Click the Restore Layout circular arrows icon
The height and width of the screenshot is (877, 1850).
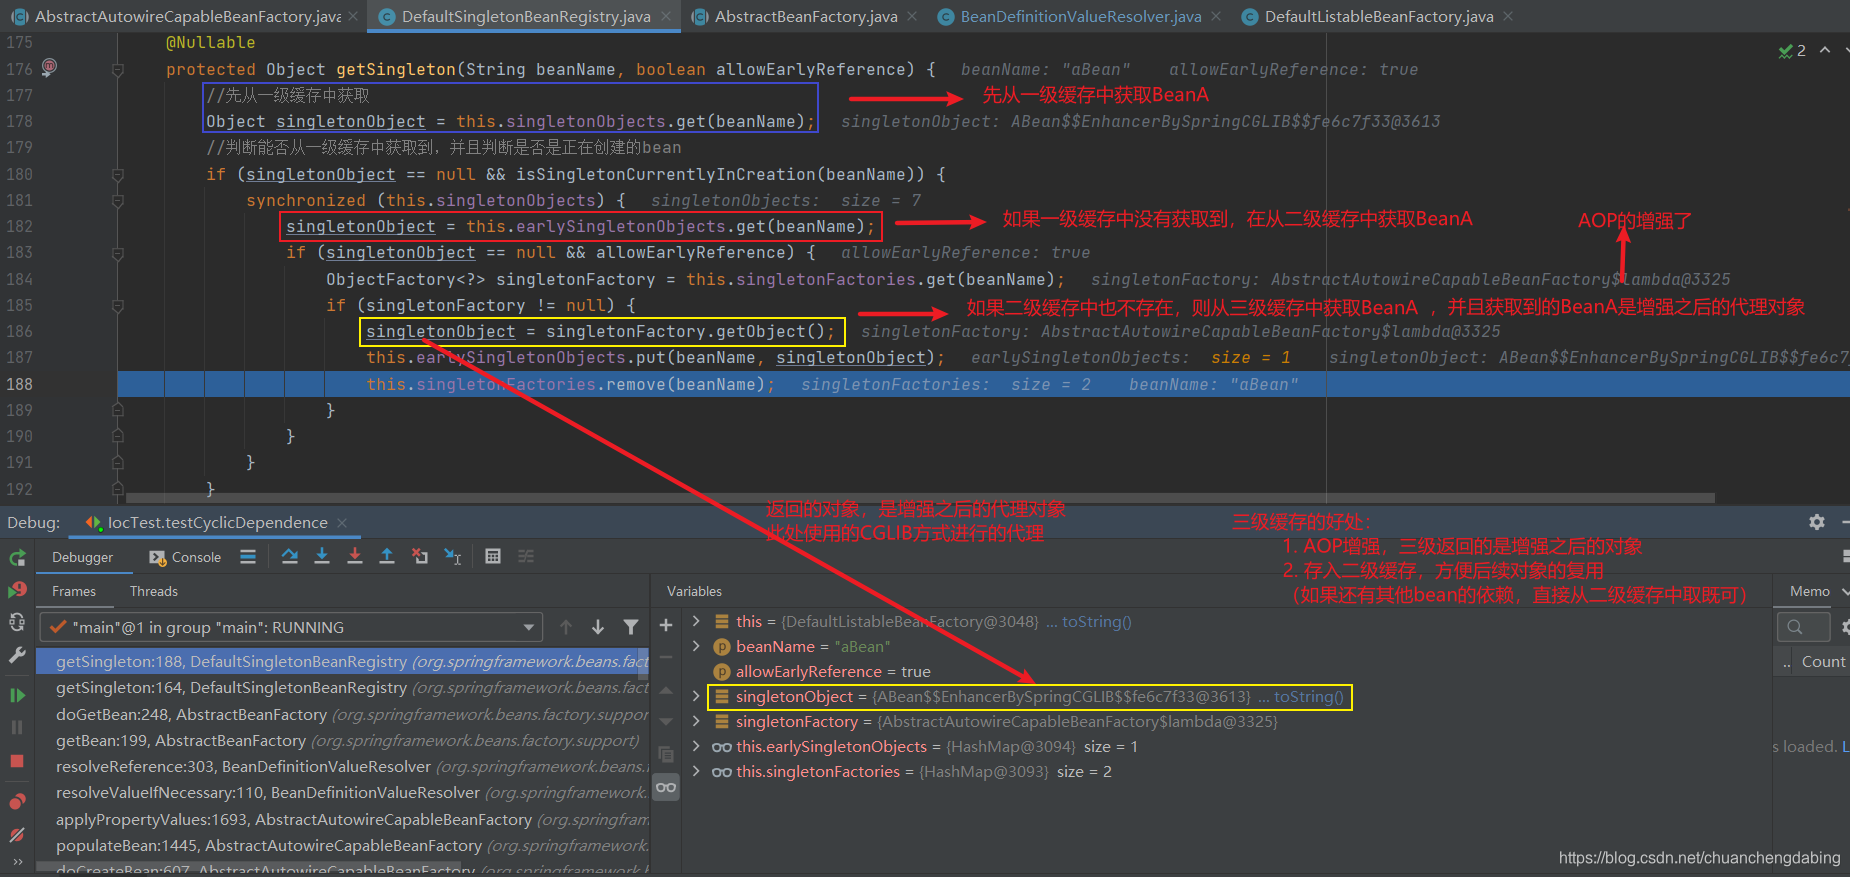point(17,622)
